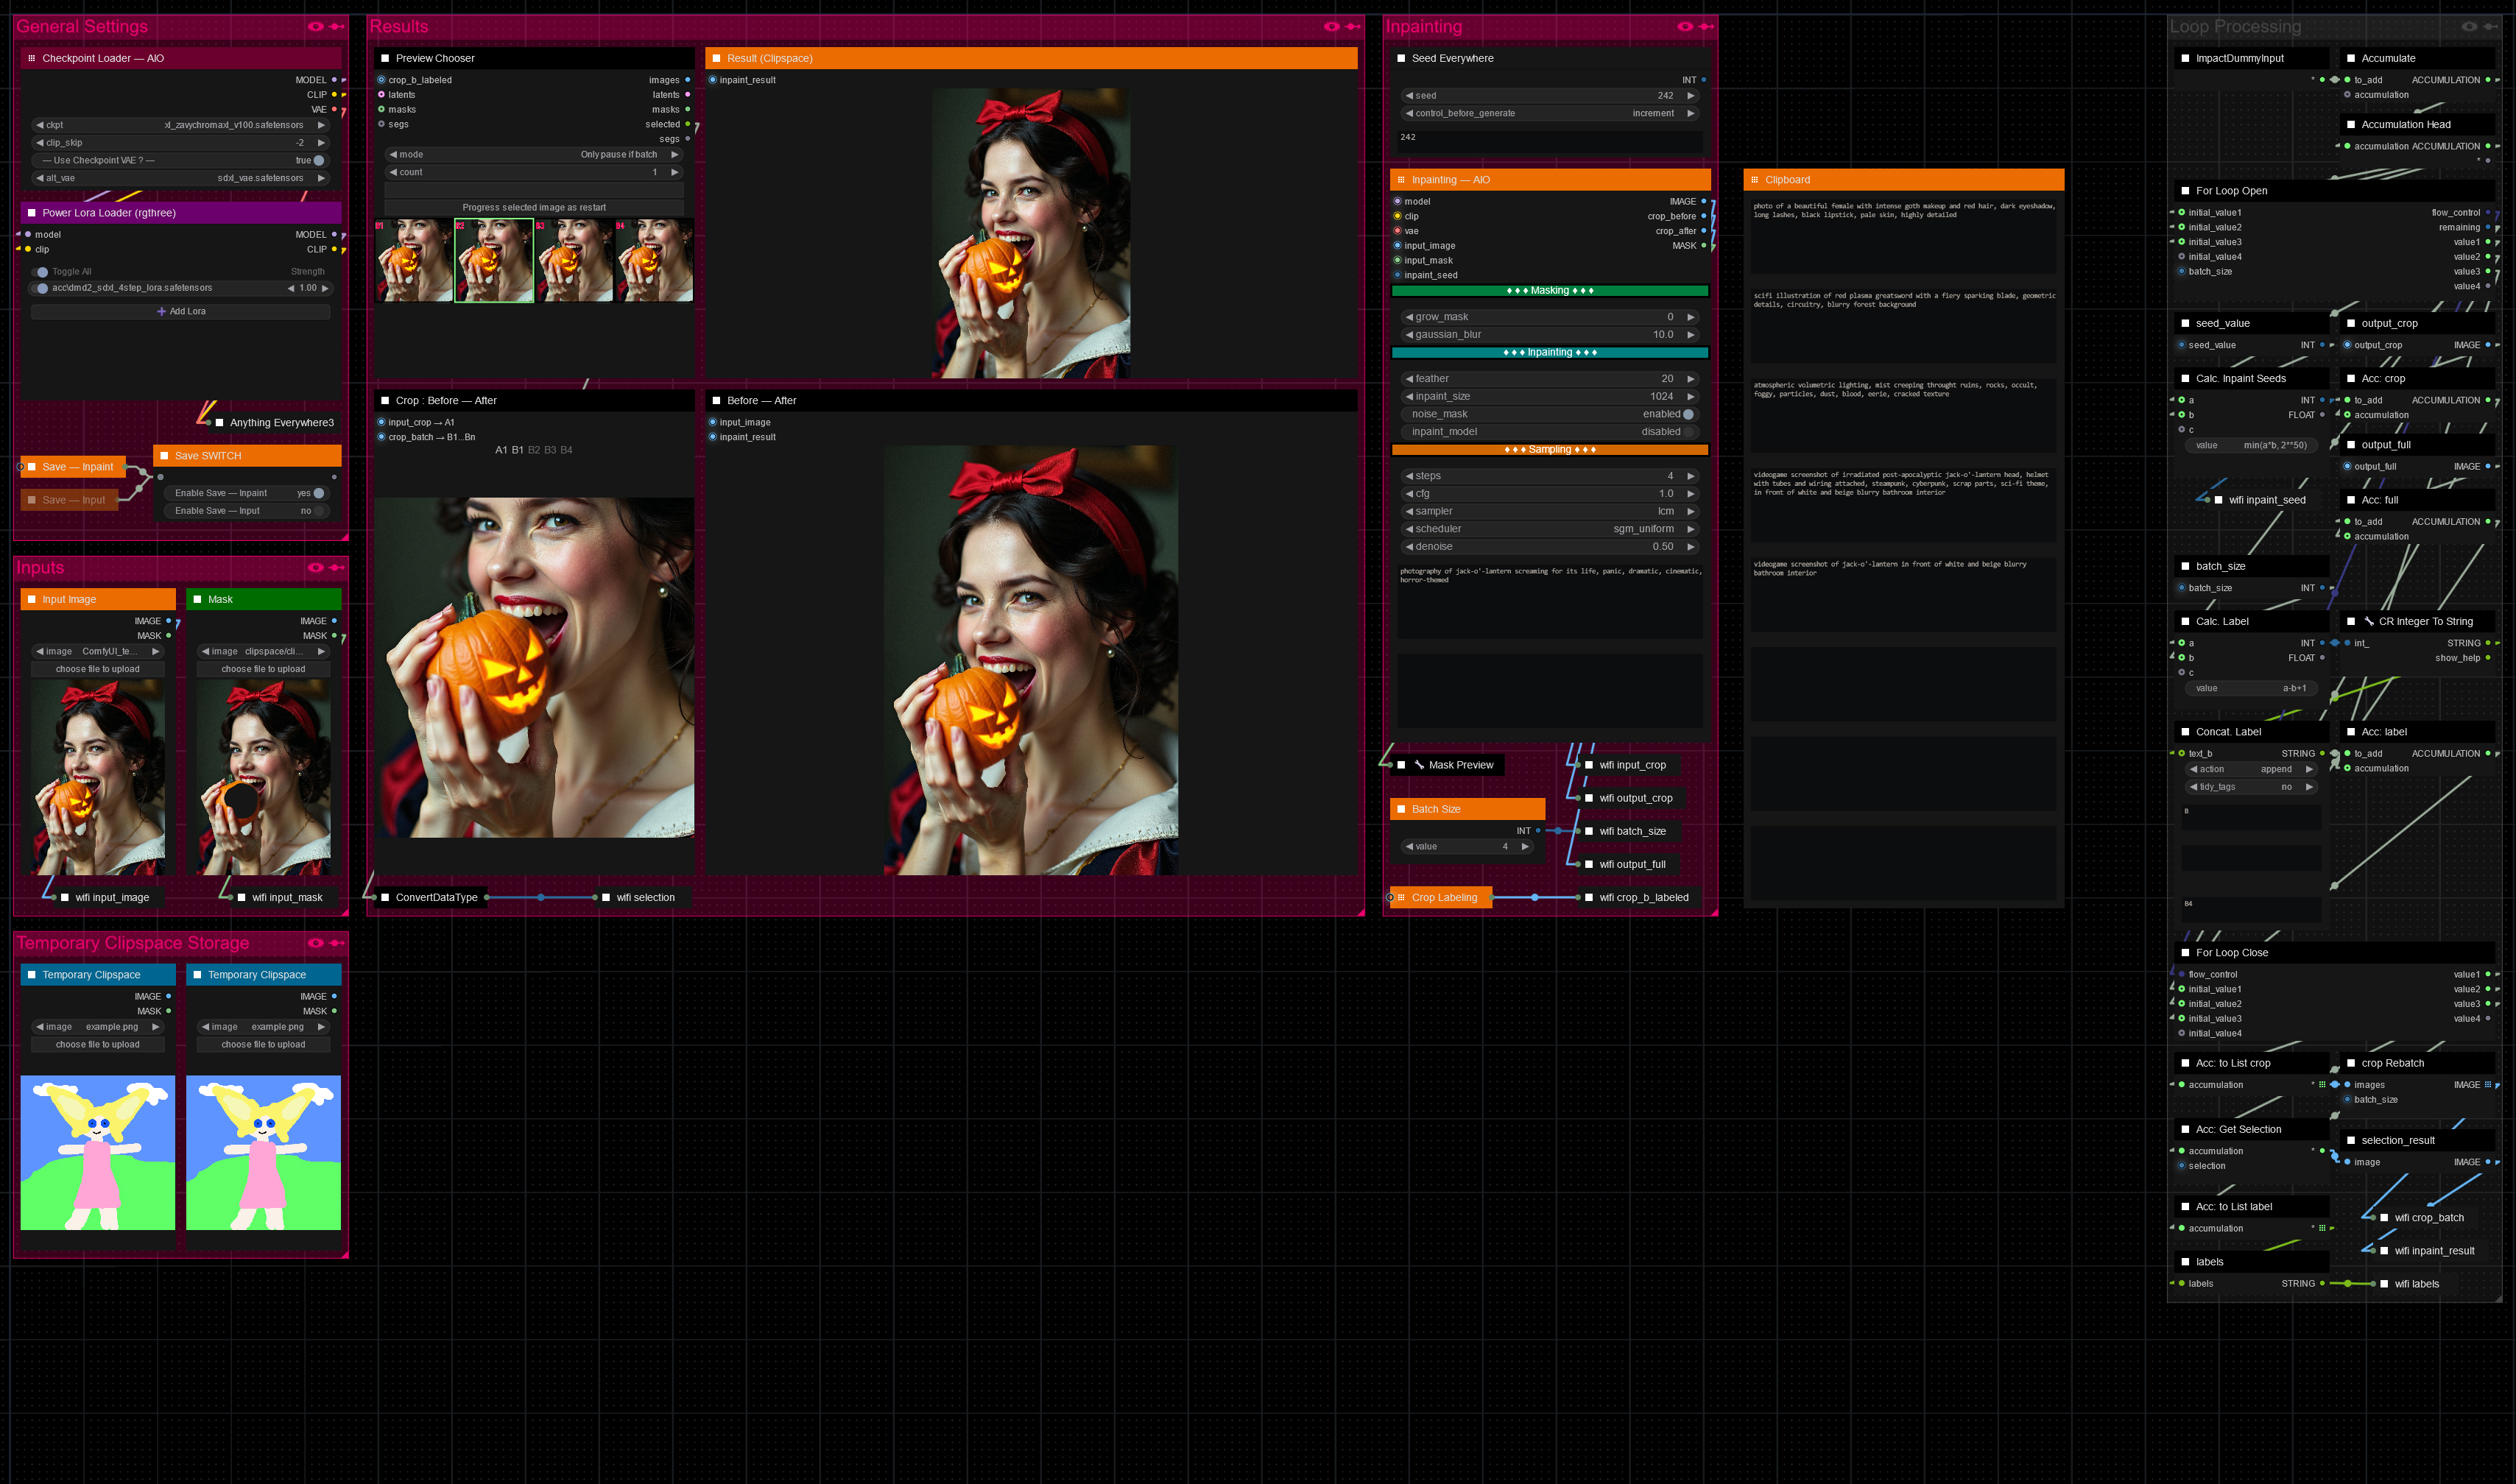Click grid icon on Checkpoint Loader — AIO node
Screen dimensions: 2516x1484
[32, 58]
